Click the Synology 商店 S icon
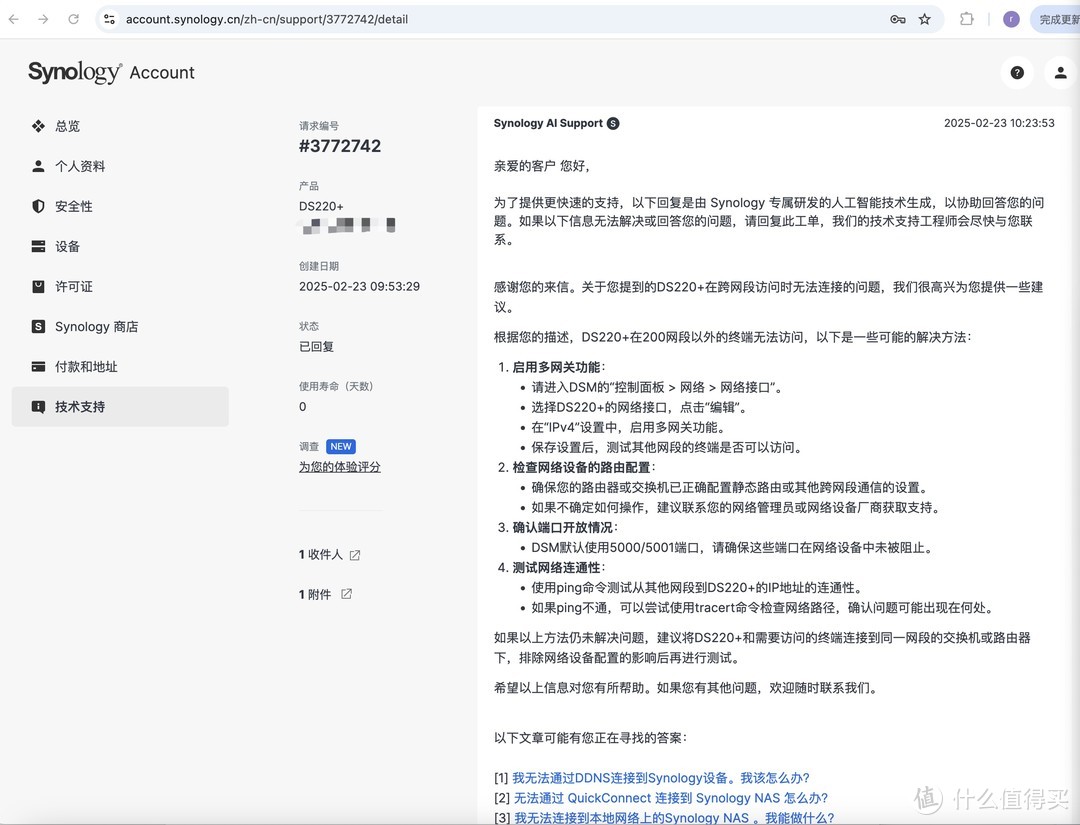1080x825 pixels. click(39, 326)
